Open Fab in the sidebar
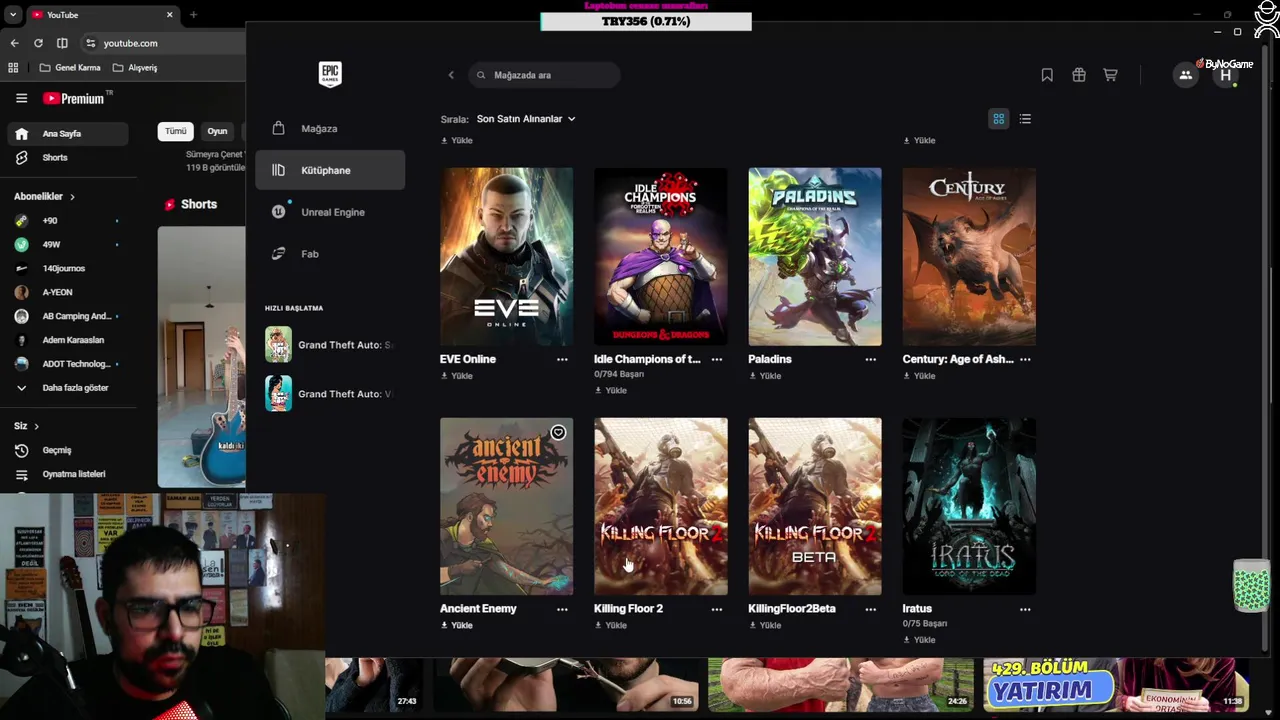The height and width of the screenshot is (720, 1280). point(330,254)
